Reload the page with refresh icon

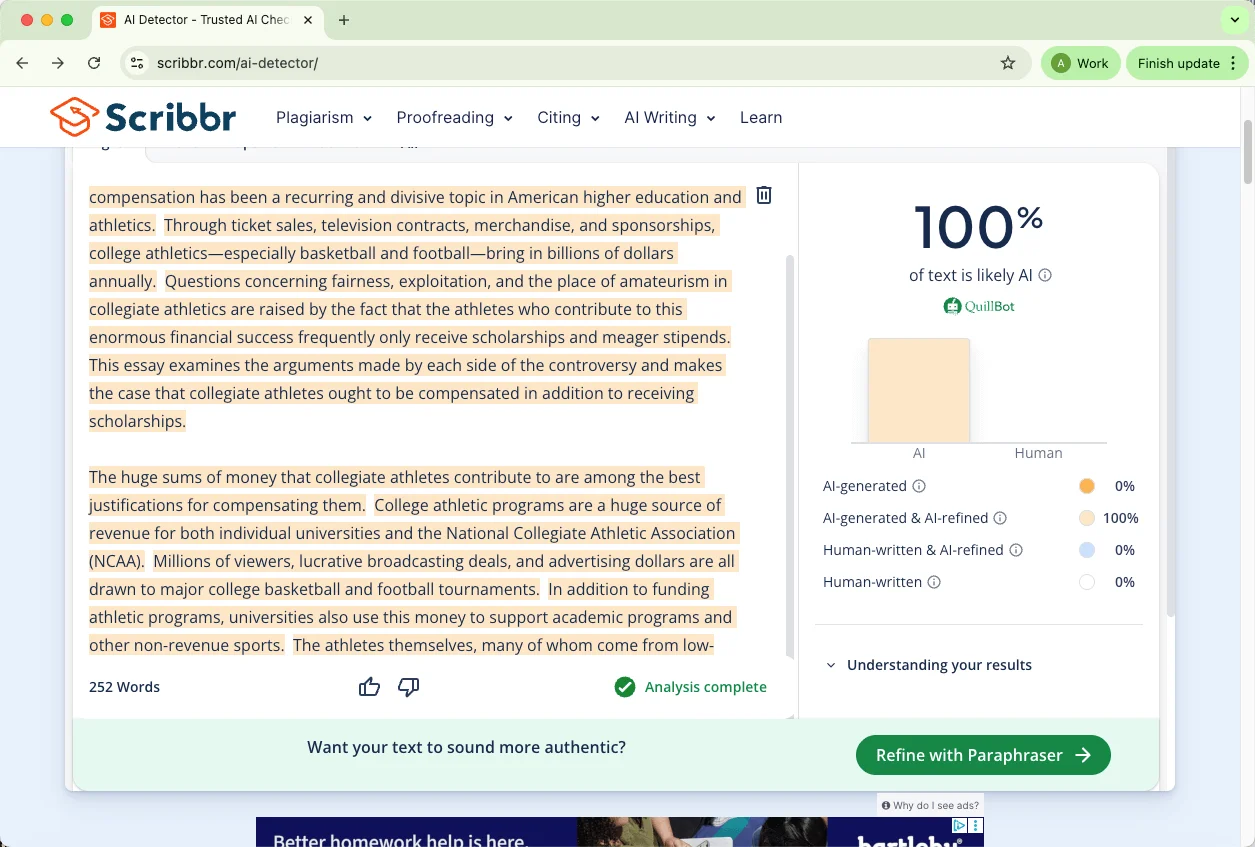coord(94,63)
